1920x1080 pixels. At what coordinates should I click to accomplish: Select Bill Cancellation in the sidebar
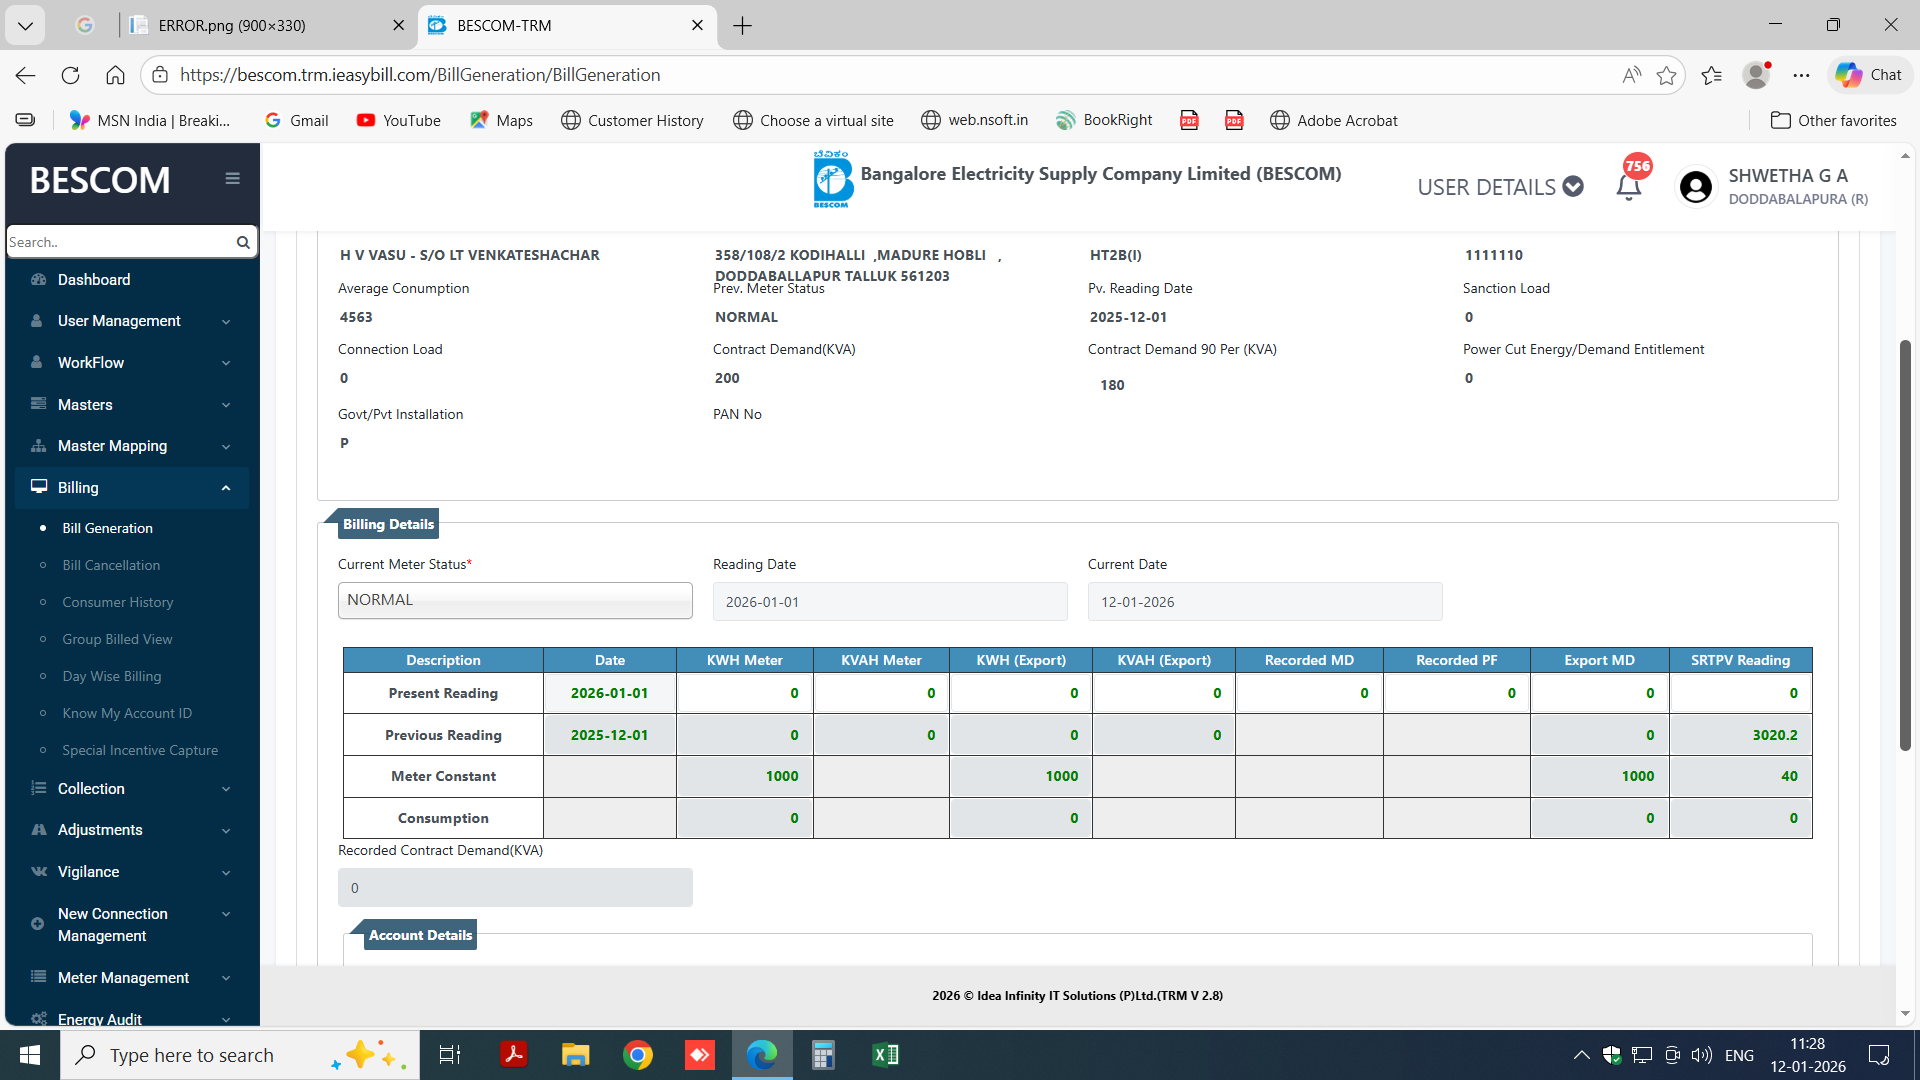(x=111, y=565)
